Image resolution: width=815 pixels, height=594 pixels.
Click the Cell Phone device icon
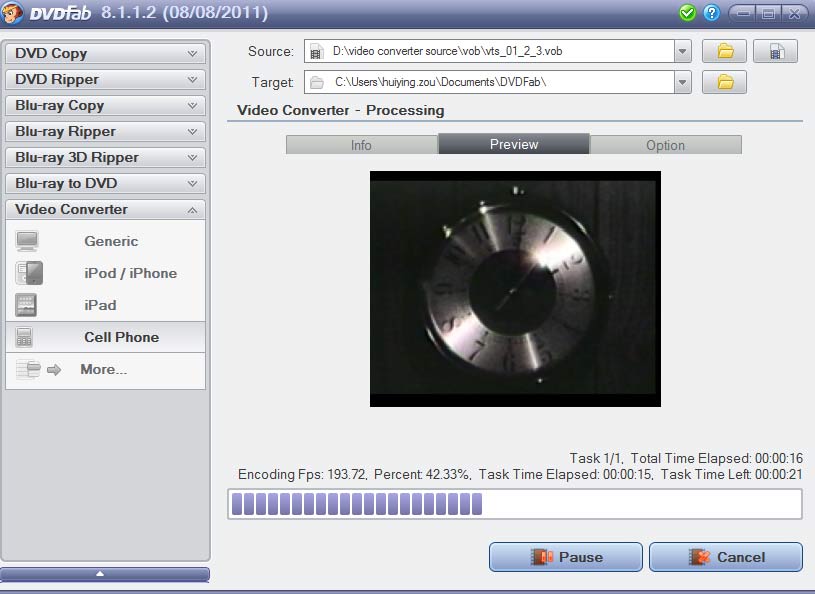point(24,337)
